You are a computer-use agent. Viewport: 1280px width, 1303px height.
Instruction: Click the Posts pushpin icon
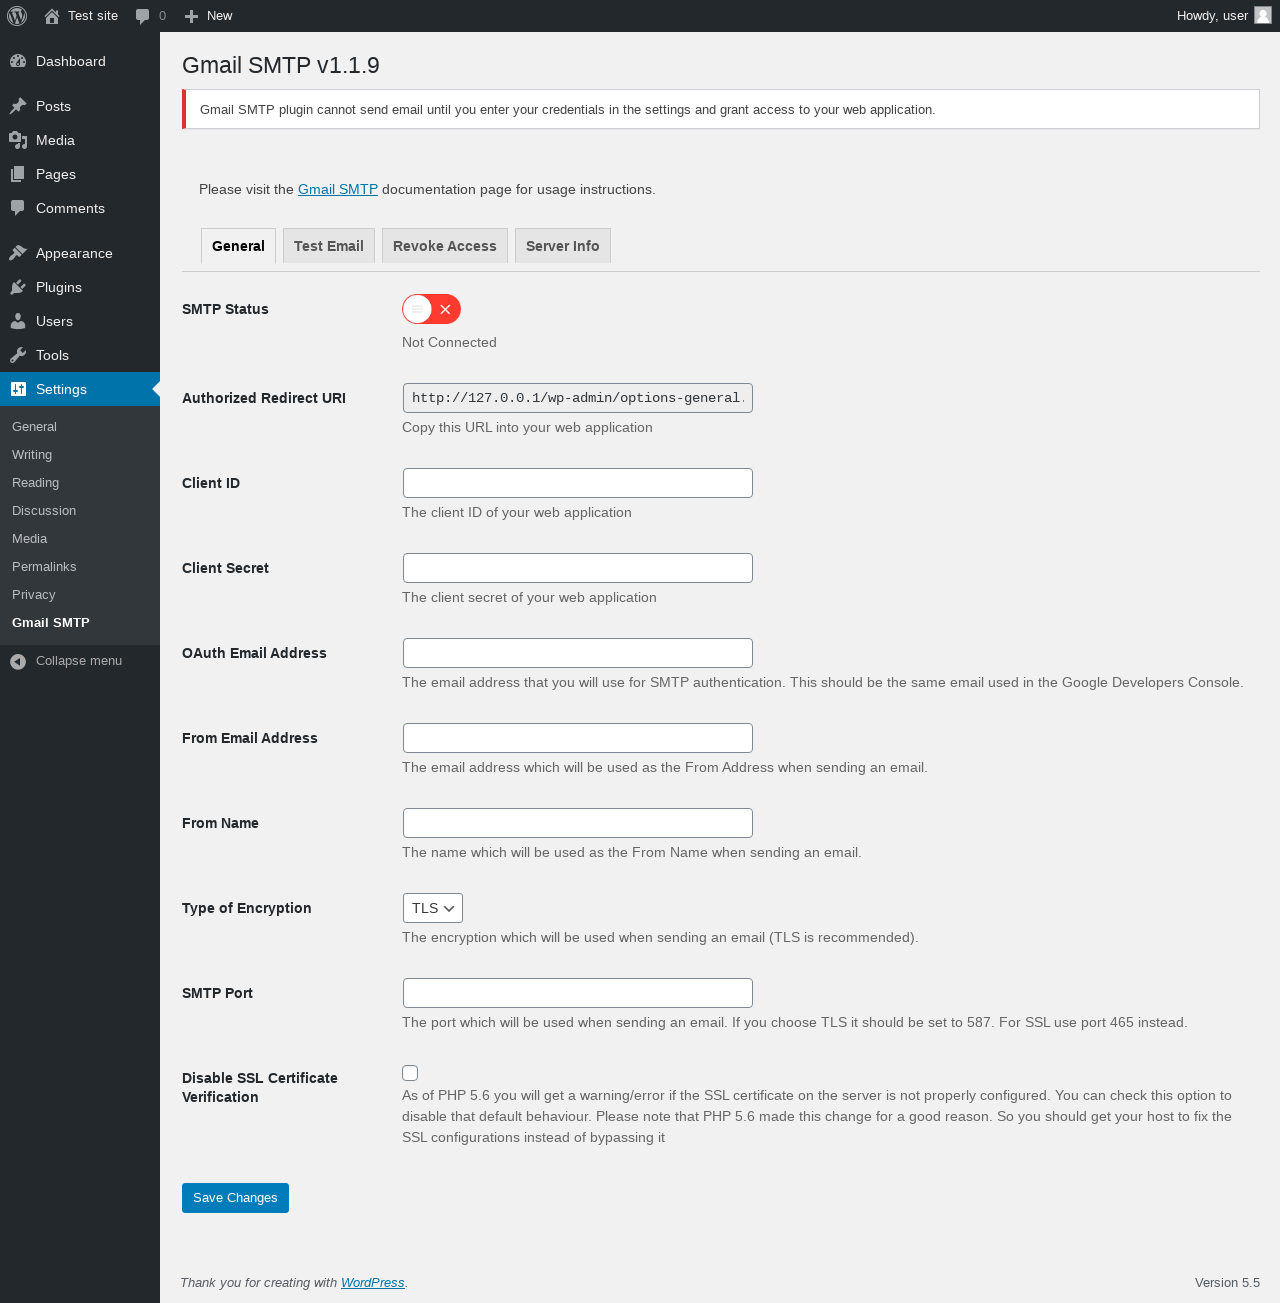click(x=18, y=106)
